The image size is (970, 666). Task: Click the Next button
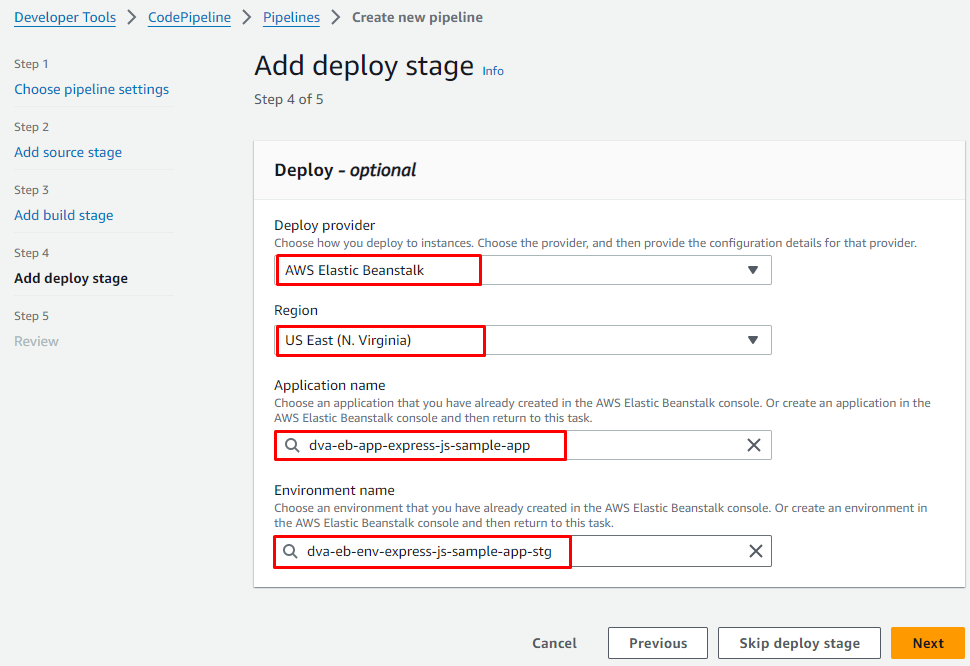point(927,643)
